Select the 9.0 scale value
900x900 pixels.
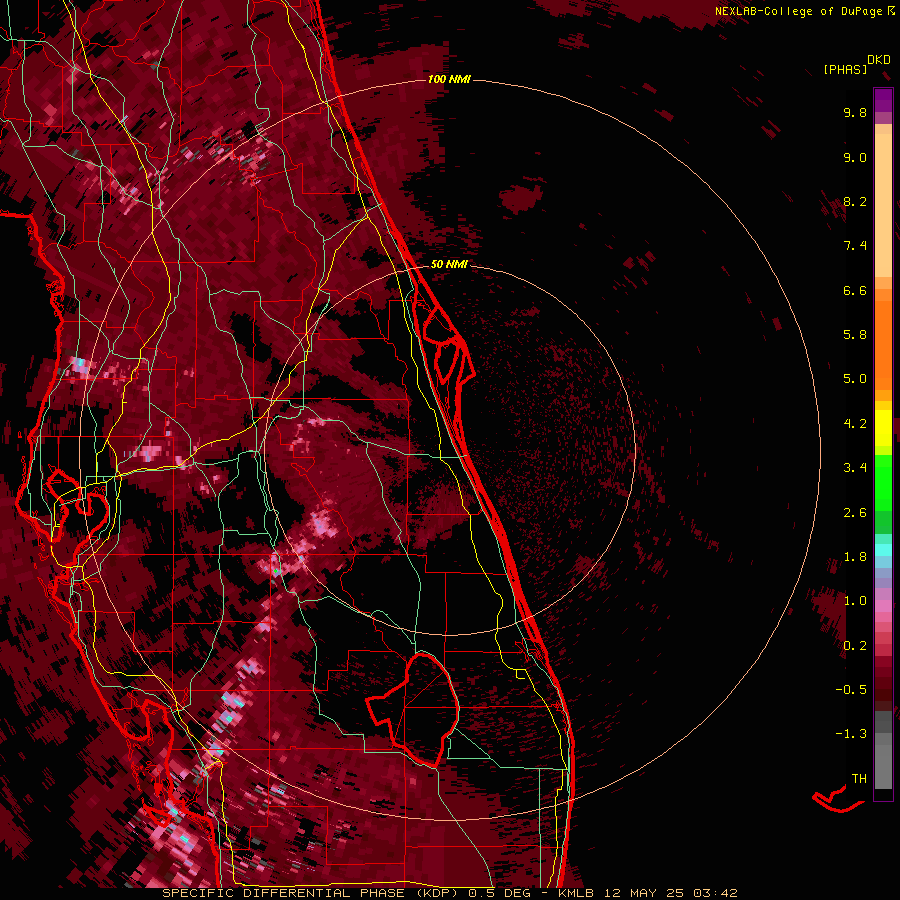click(x=855, y=157)
